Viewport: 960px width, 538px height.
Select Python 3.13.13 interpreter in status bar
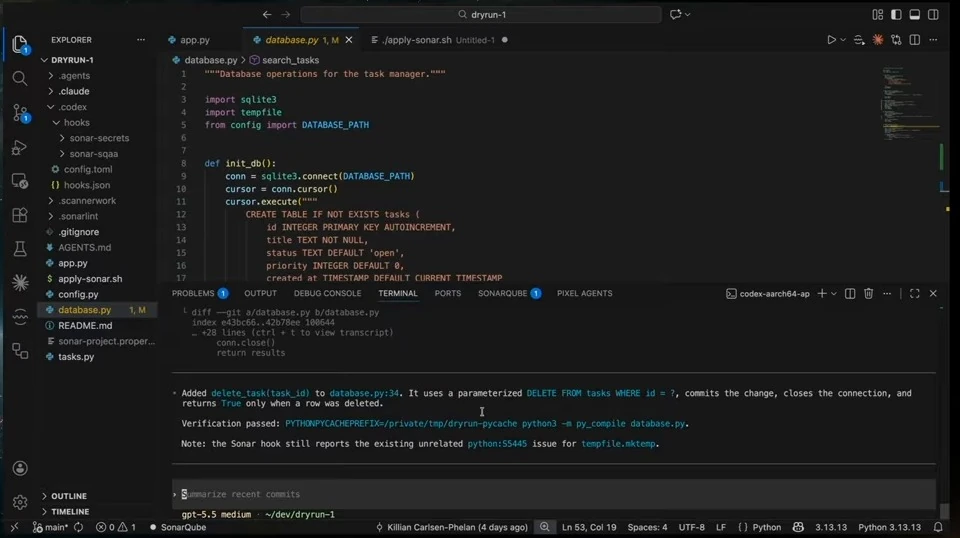pos(889,527)
